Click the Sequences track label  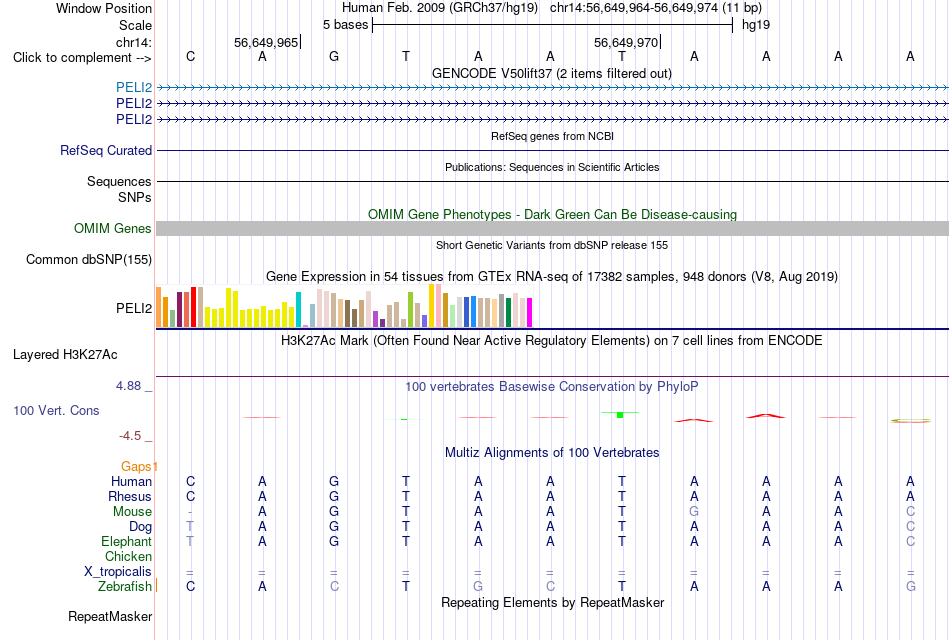coord(119,181)
